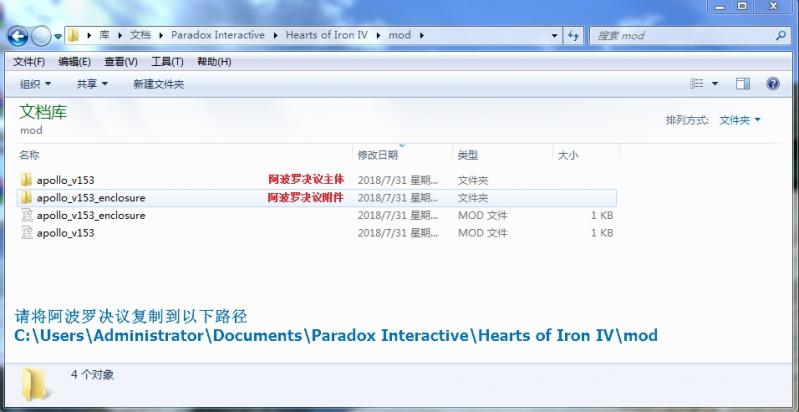Open the 查看(V) menu
Image resolution: width=799 pixels, height=412 pixels.
[x=121, y=62]
